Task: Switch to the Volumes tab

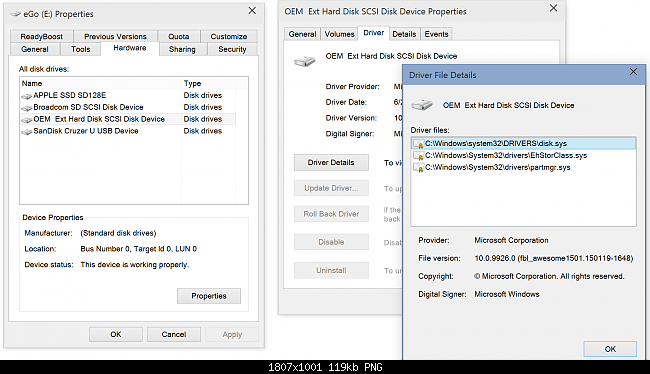Action: point(339,34)
